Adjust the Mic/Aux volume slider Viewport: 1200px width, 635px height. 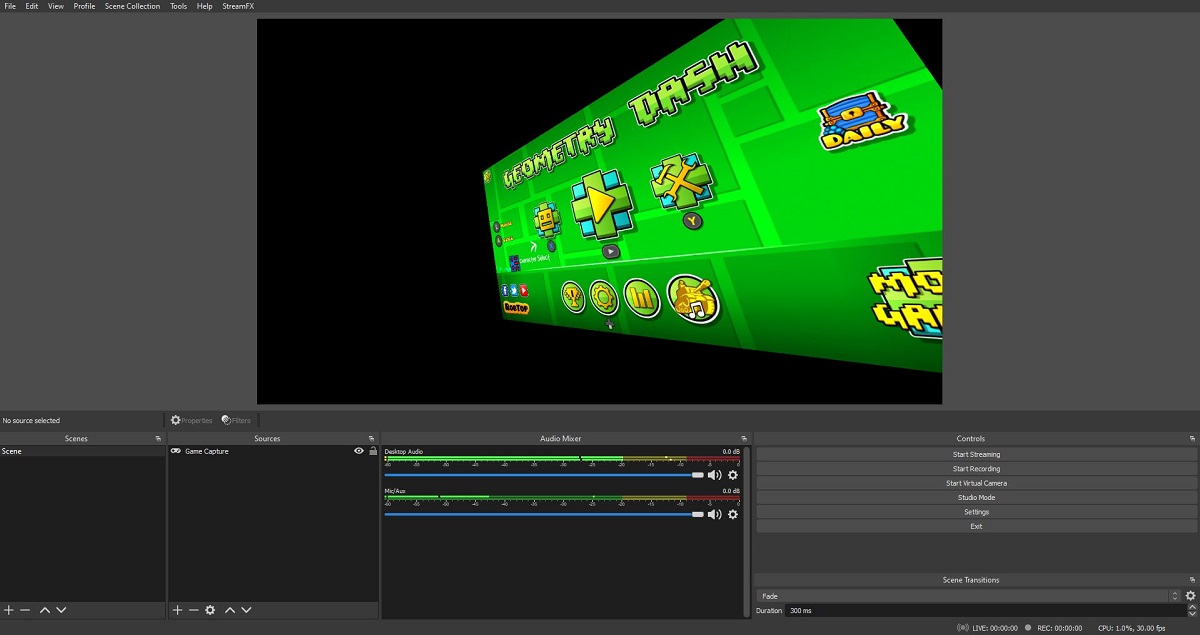pos(544,514)
